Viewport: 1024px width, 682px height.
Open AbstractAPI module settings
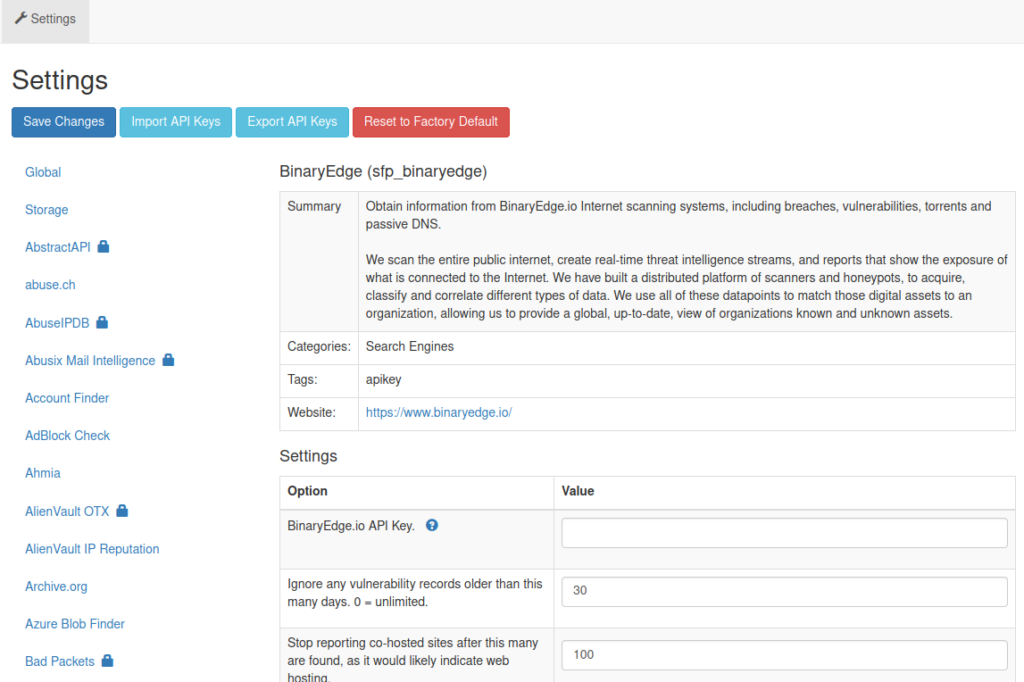(57, 247)
